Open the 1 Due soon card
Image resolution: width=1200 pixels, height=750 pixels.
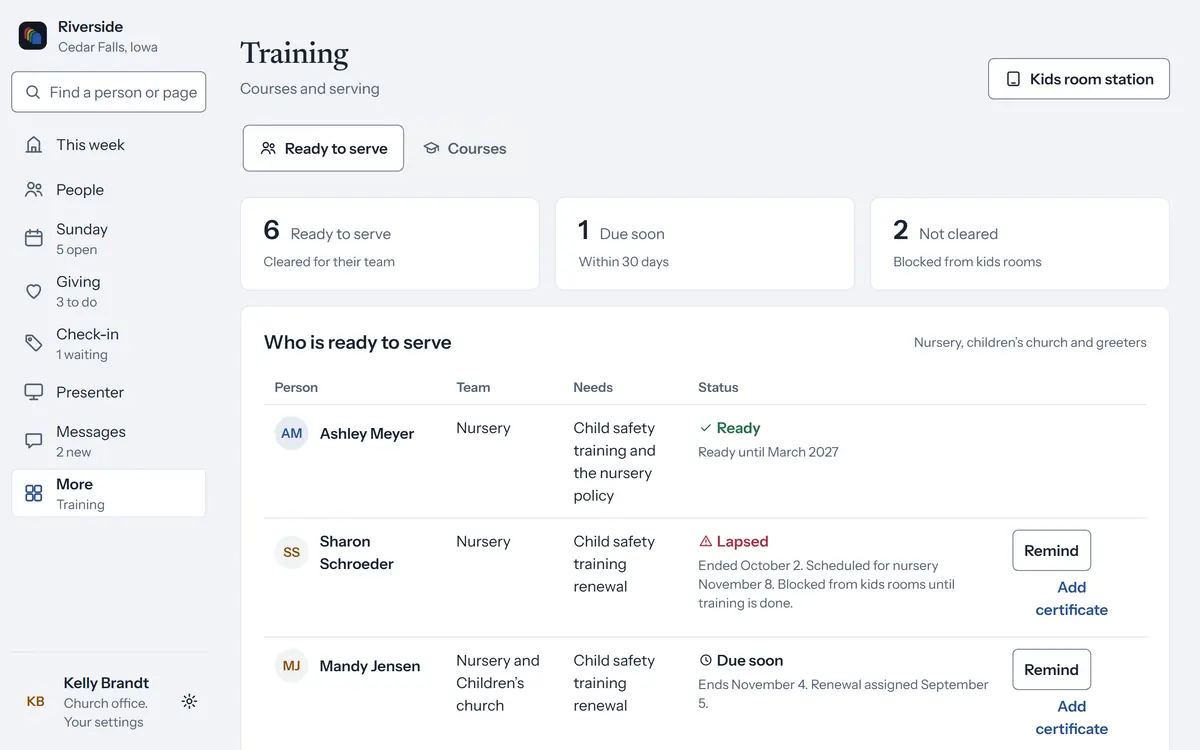(x=705, y=244)
